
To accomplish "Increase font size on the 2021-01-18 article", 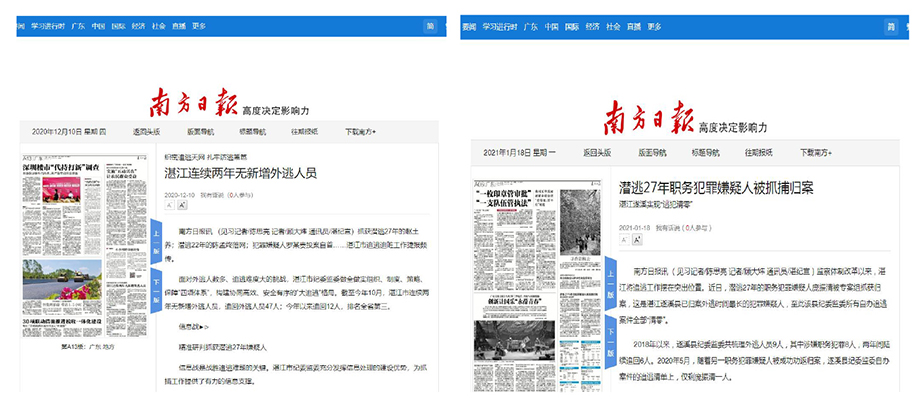I will [637, 239].
